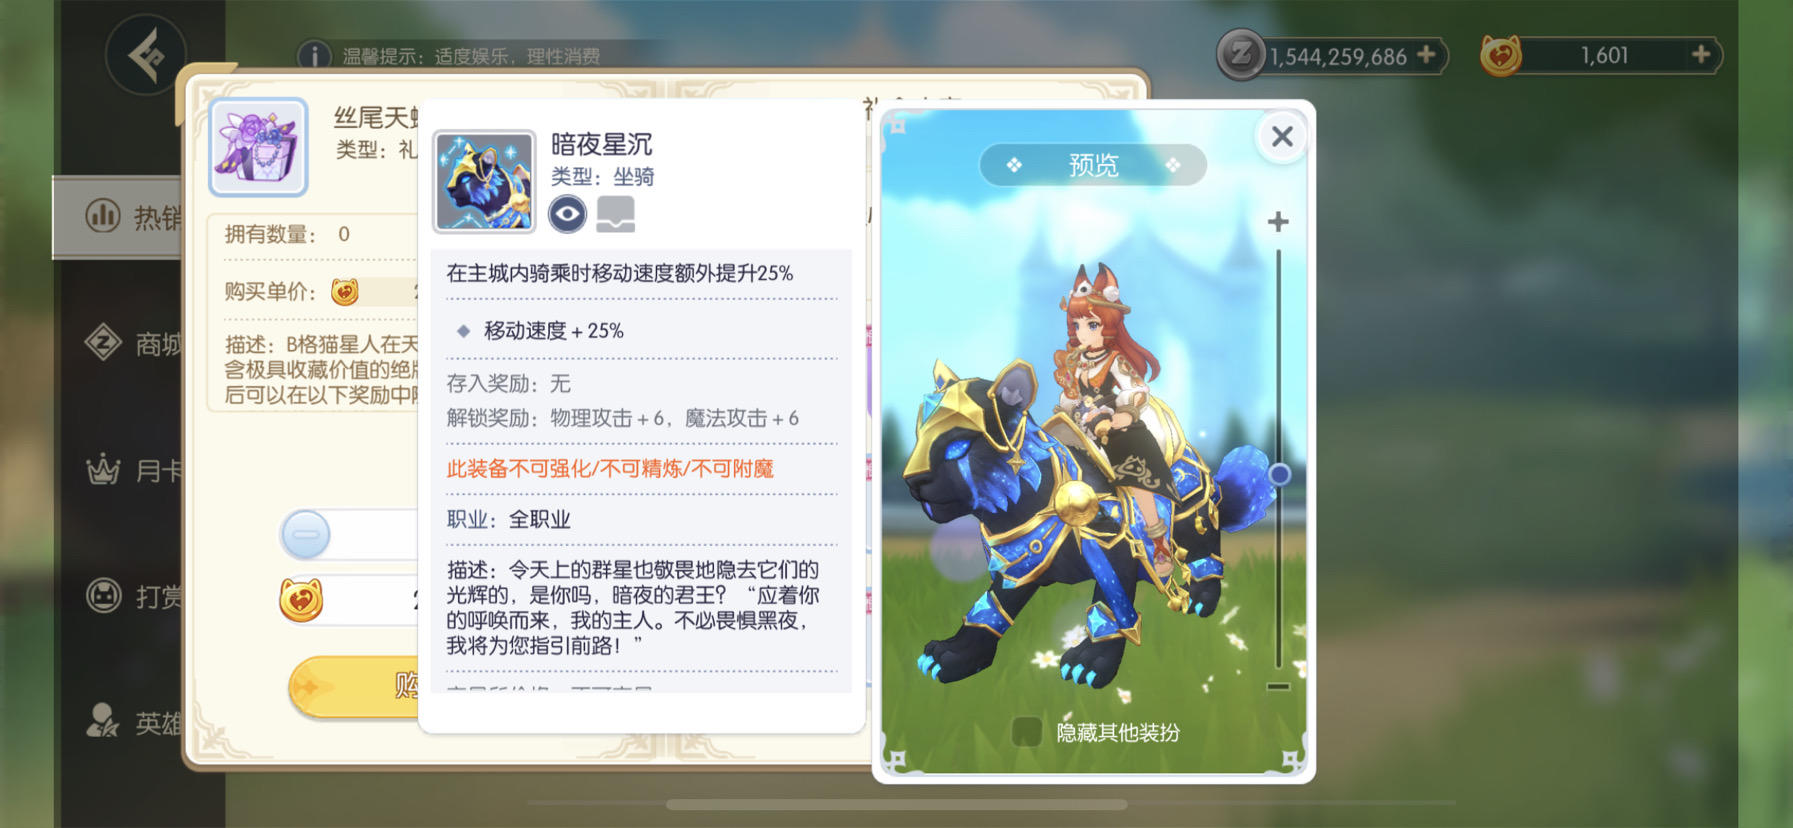Click the zoom slider handle
Screen dimensions: 1793x828
[1279, 474]
